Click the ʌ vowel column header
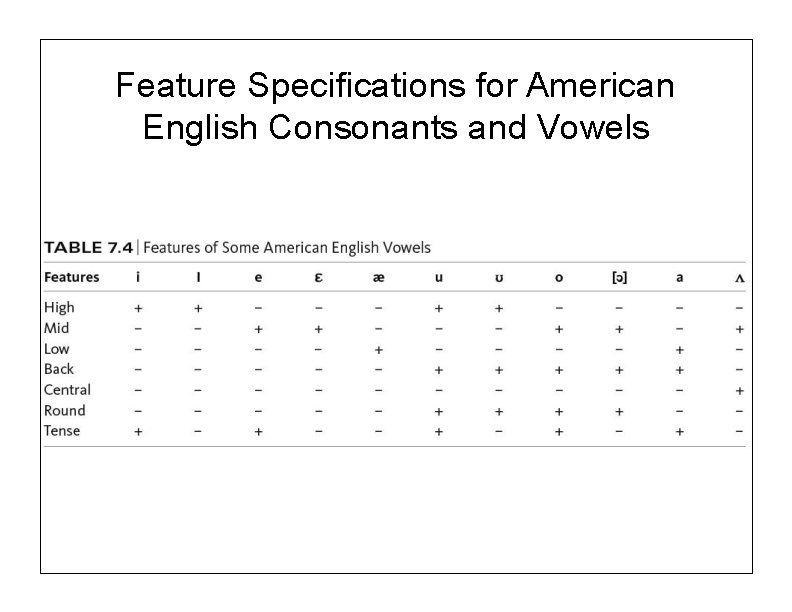 [738, 277]
